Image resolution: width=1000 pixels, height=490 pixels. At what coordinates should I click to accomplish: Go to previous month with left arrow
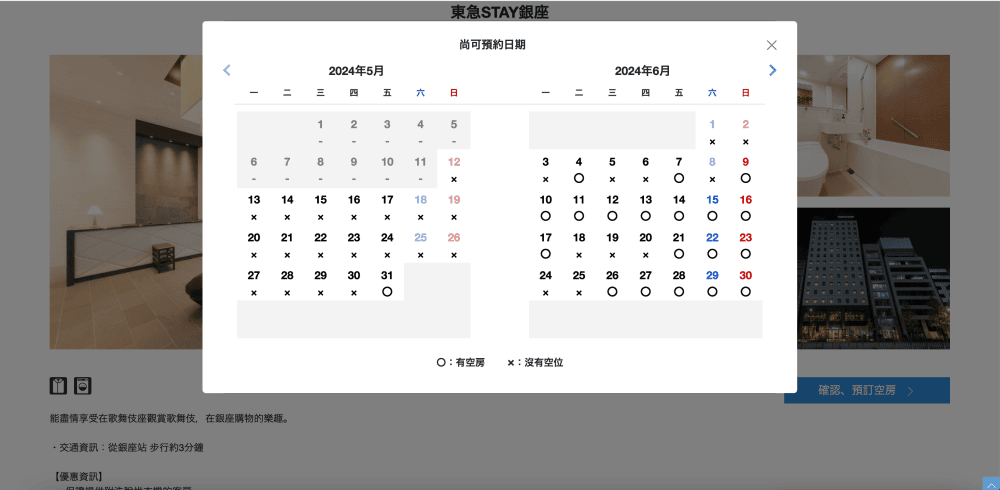tap(226, 70)
